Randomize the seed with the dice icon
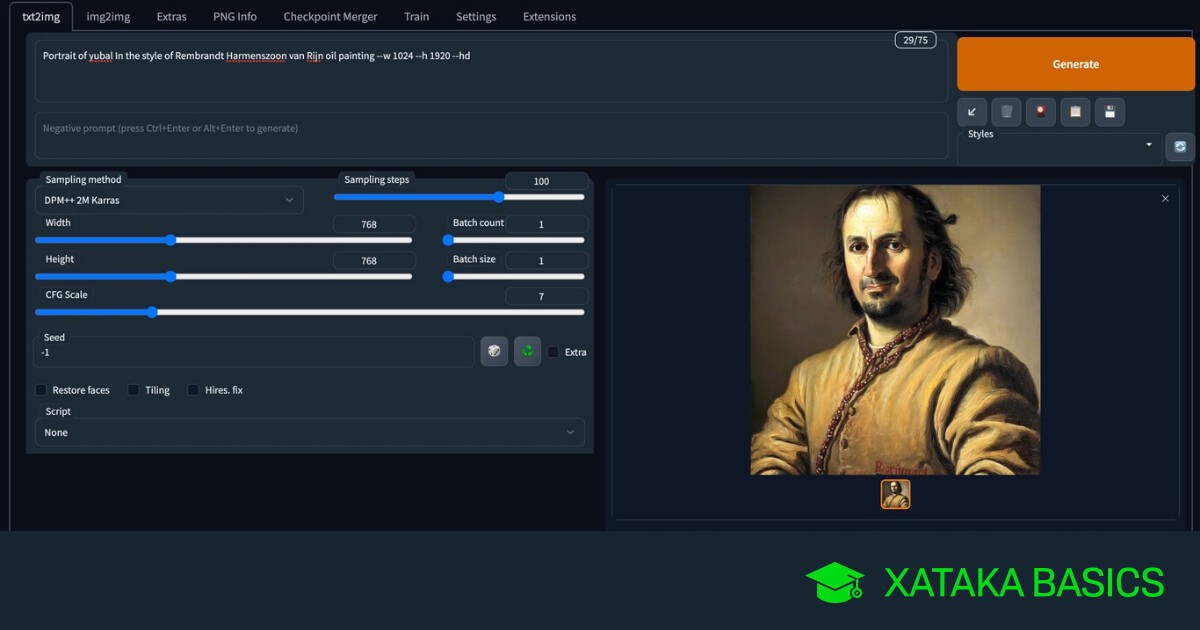This screenshot has height=630, width=1200. tap(494, 351)
